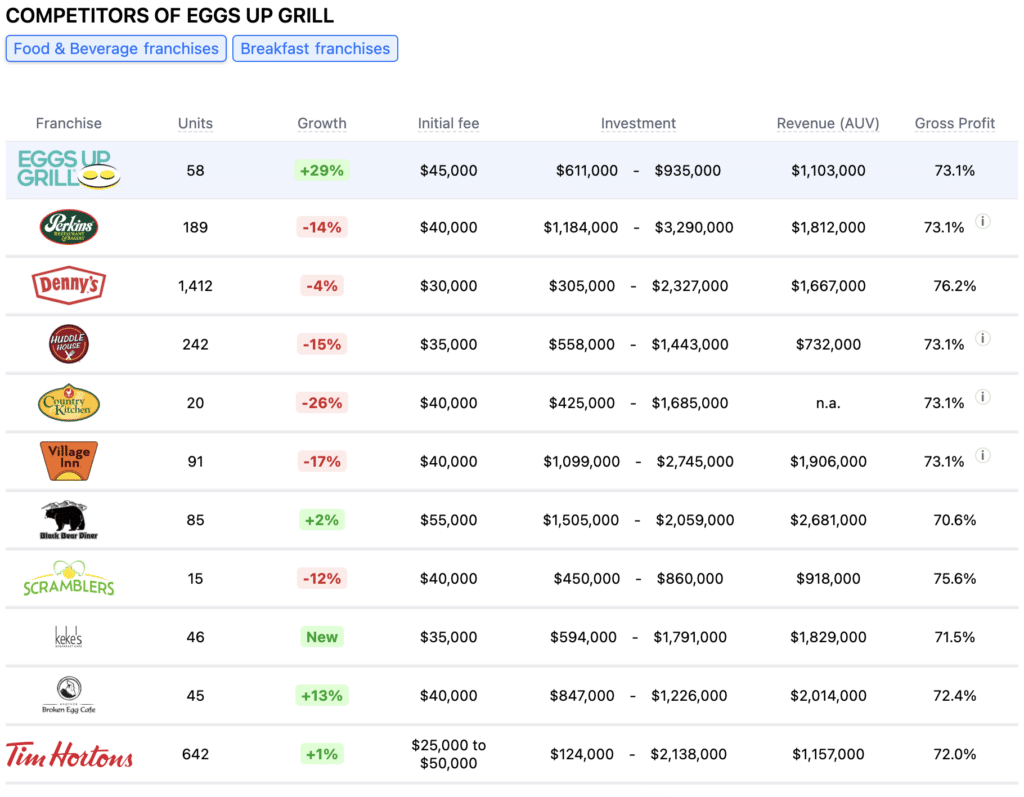The width and height of the screenshot is (1024, 797).
Task: Click the 71.5% gross profit value
Action: 955,637
